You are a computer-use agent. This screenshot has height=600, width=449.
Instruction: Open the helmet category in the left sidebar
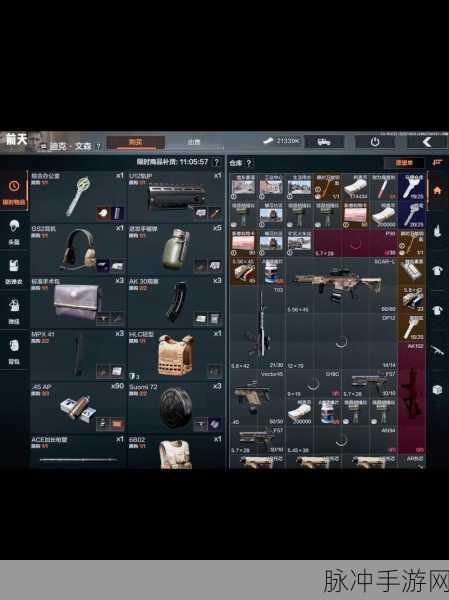tap(14, 230)
